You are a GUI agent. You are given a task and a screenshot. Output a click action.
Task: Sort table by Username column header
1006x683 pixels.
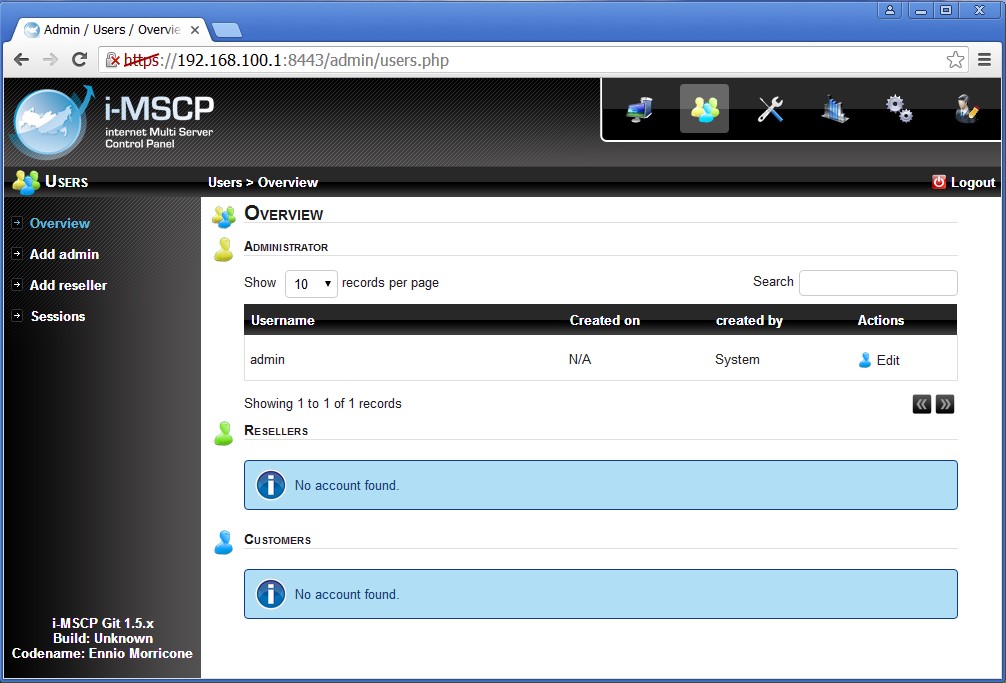tap(283, 321)
